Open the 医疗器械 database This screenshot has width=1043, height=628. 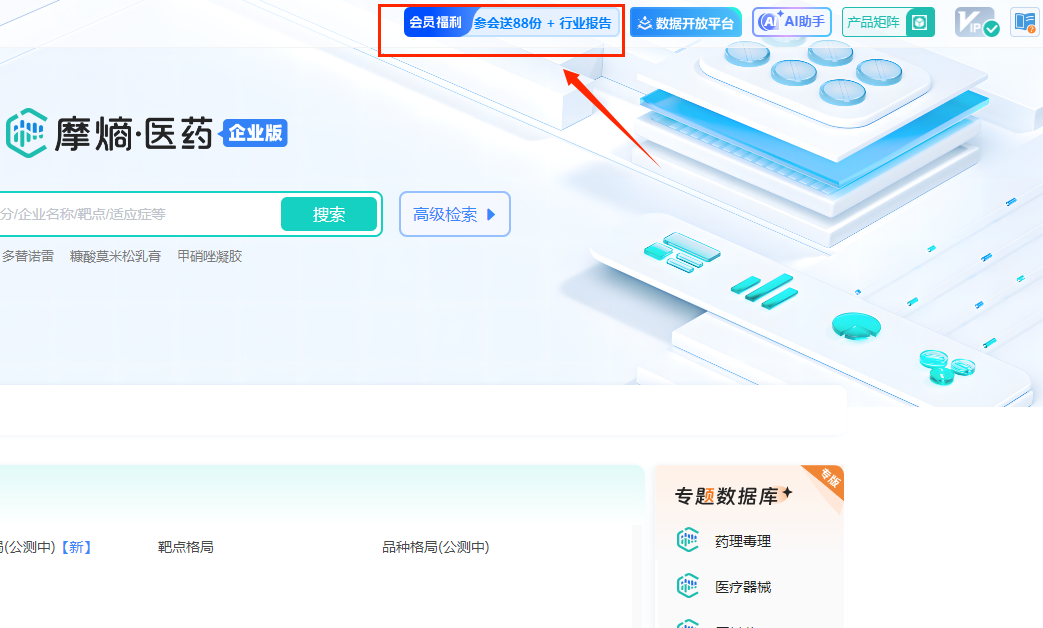coord(743,587)
